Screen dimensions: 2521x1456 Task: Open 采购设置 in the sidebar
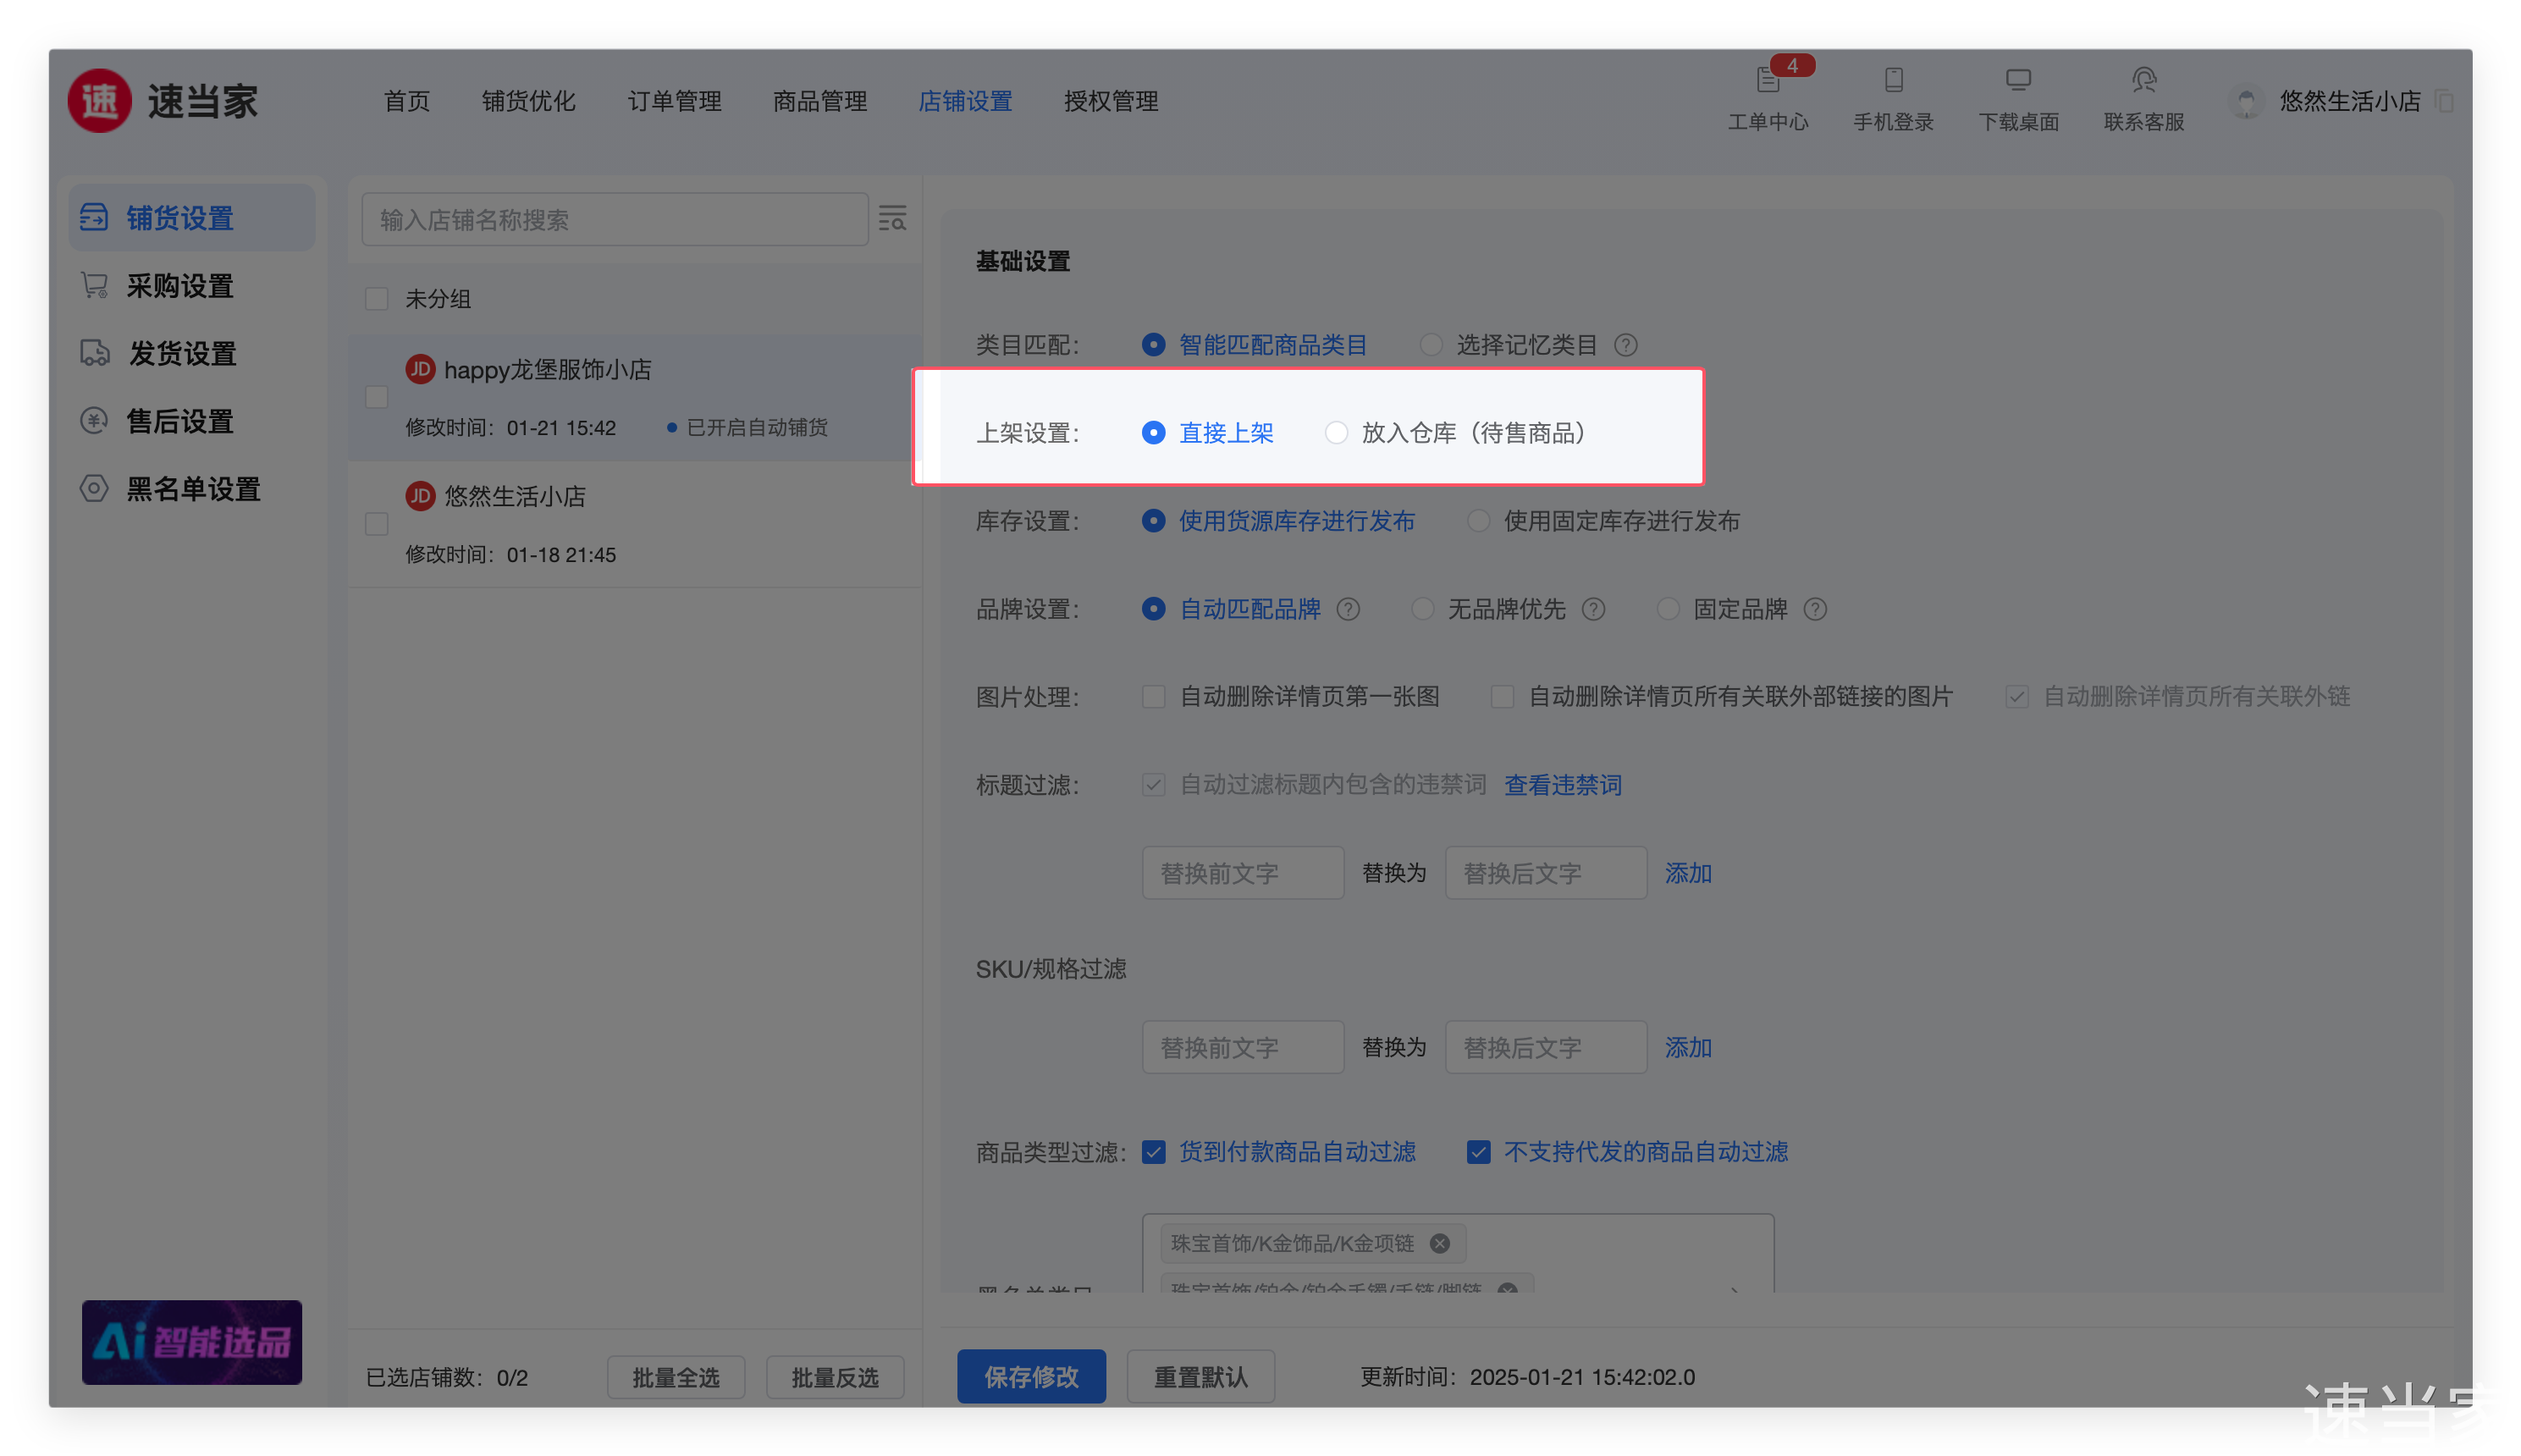pos(180,286)
